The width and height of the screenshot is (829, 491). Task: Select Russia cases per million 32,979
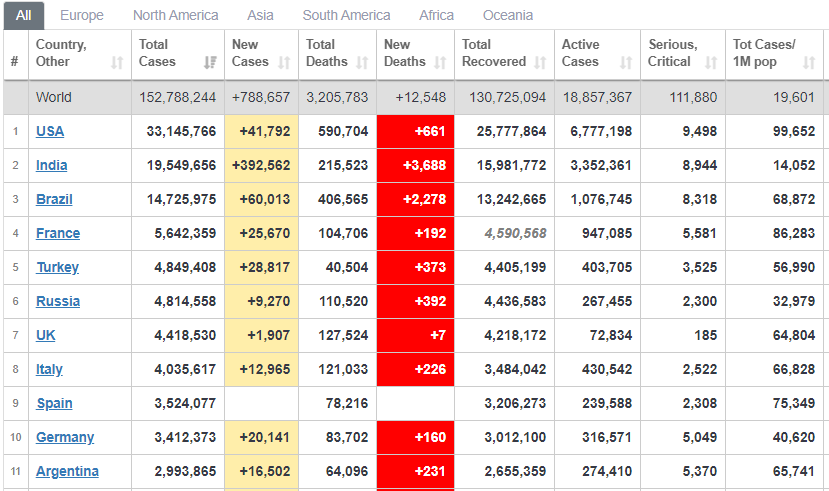pos(794,301)
